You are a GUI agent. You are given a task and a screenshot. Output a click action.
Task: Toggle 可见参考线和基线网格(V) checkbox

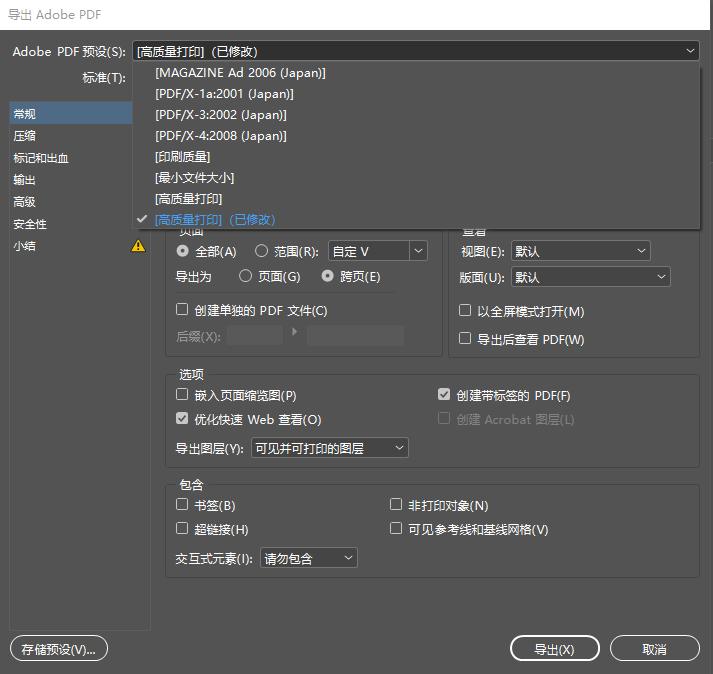coord(396,528)
